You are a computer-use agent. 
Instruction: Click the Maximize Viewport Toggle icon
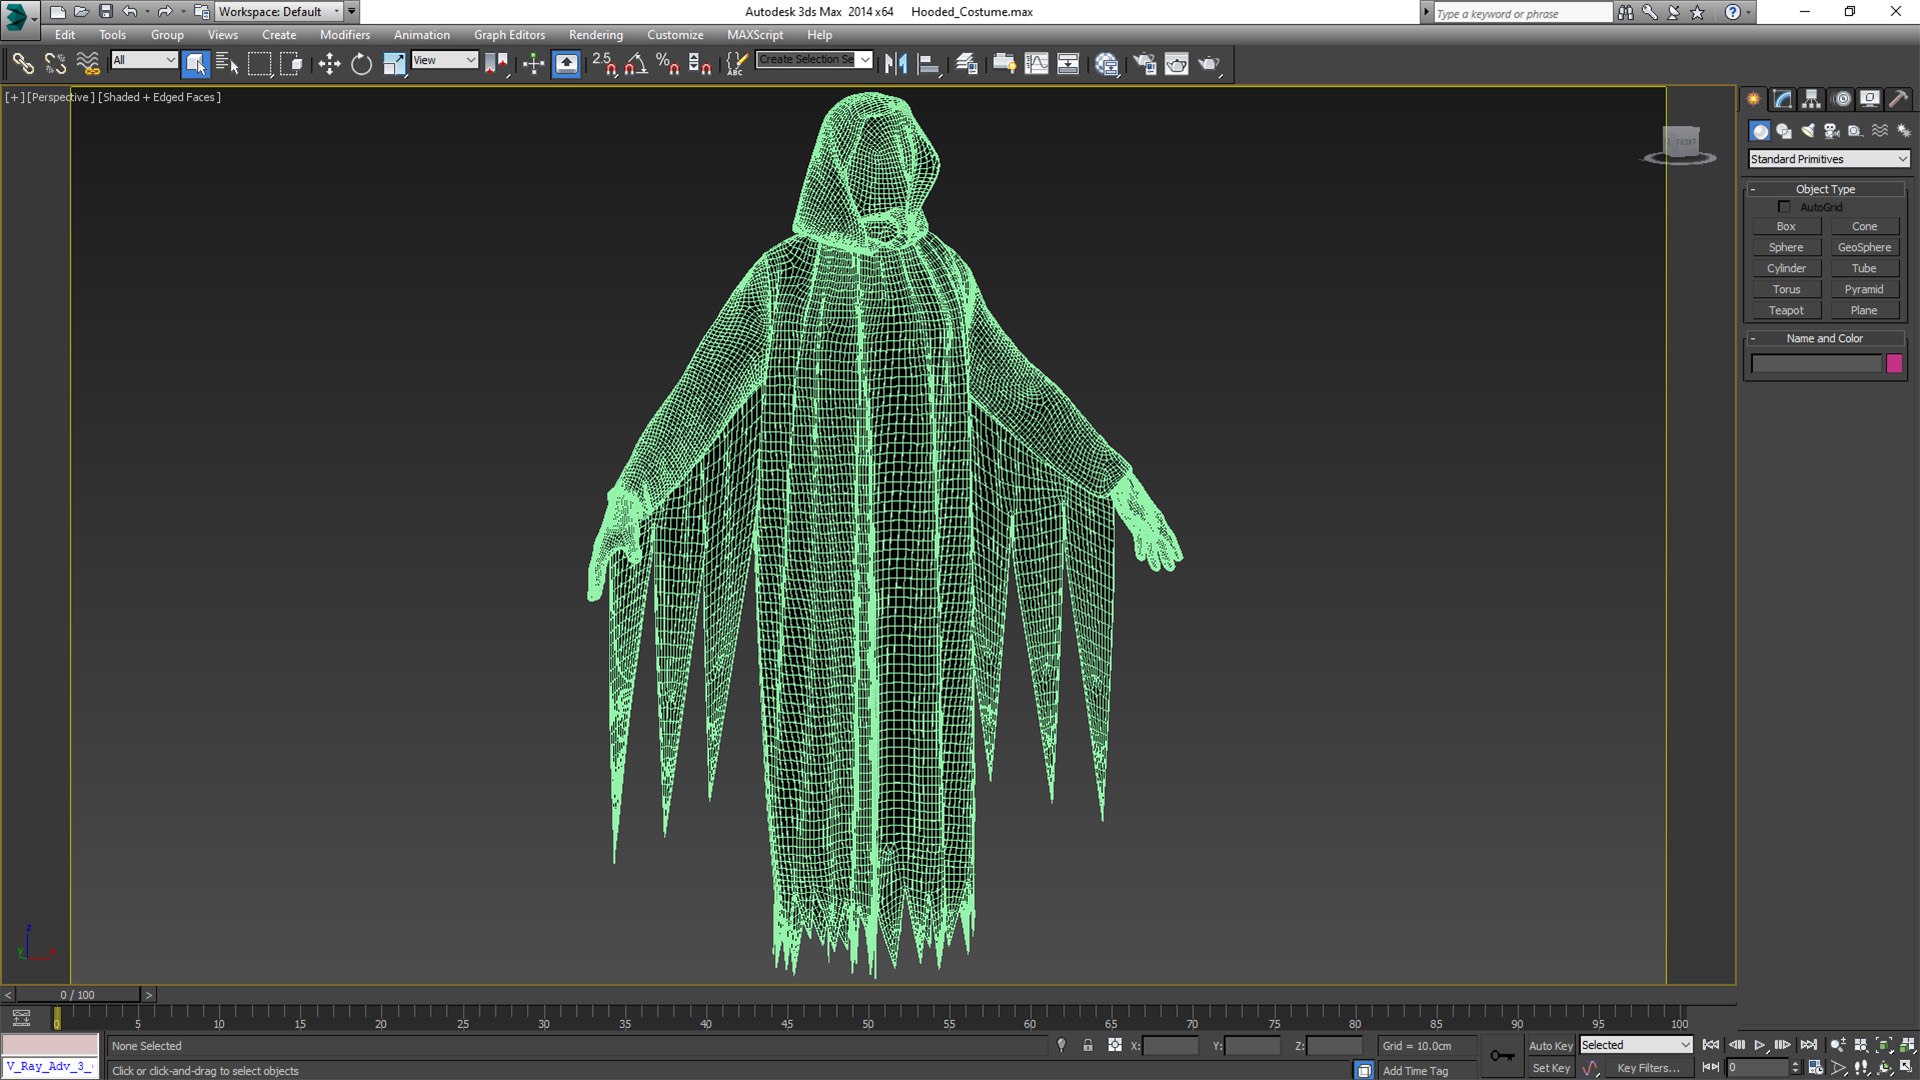[1907, 1067]
